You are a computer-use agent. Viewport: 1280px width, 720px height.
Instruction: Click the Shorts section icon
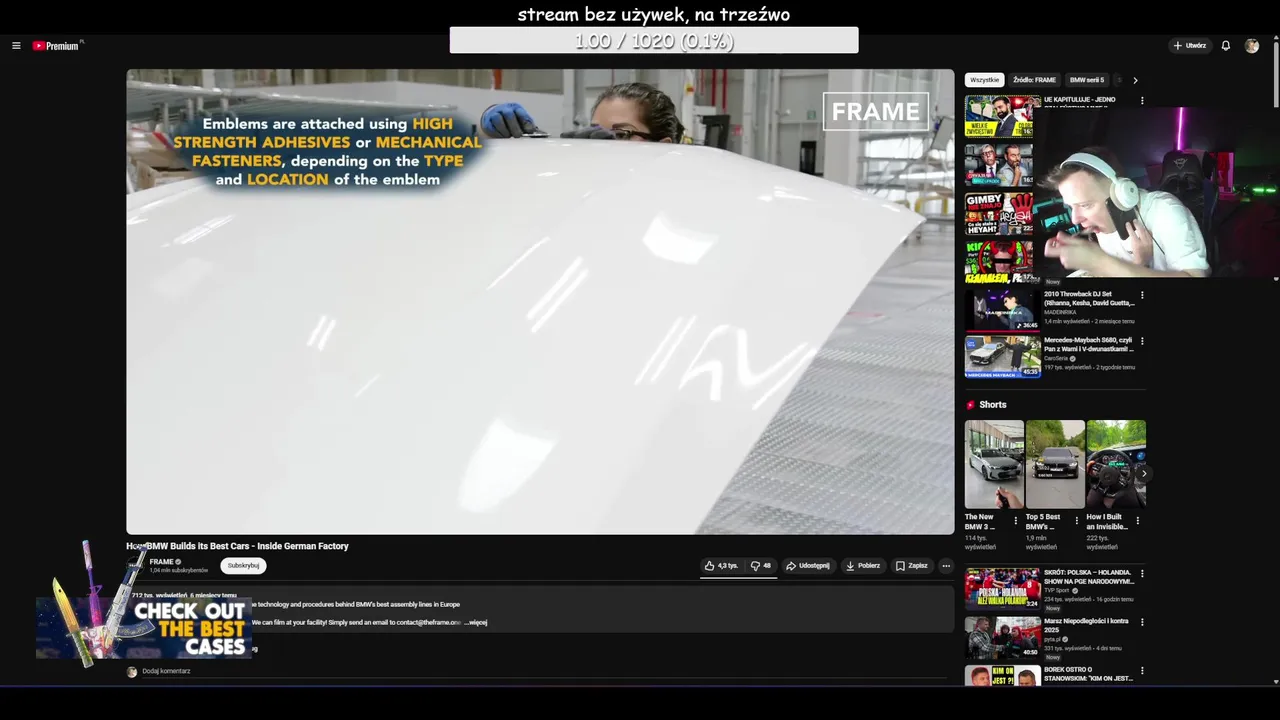[x=970, y=405]
